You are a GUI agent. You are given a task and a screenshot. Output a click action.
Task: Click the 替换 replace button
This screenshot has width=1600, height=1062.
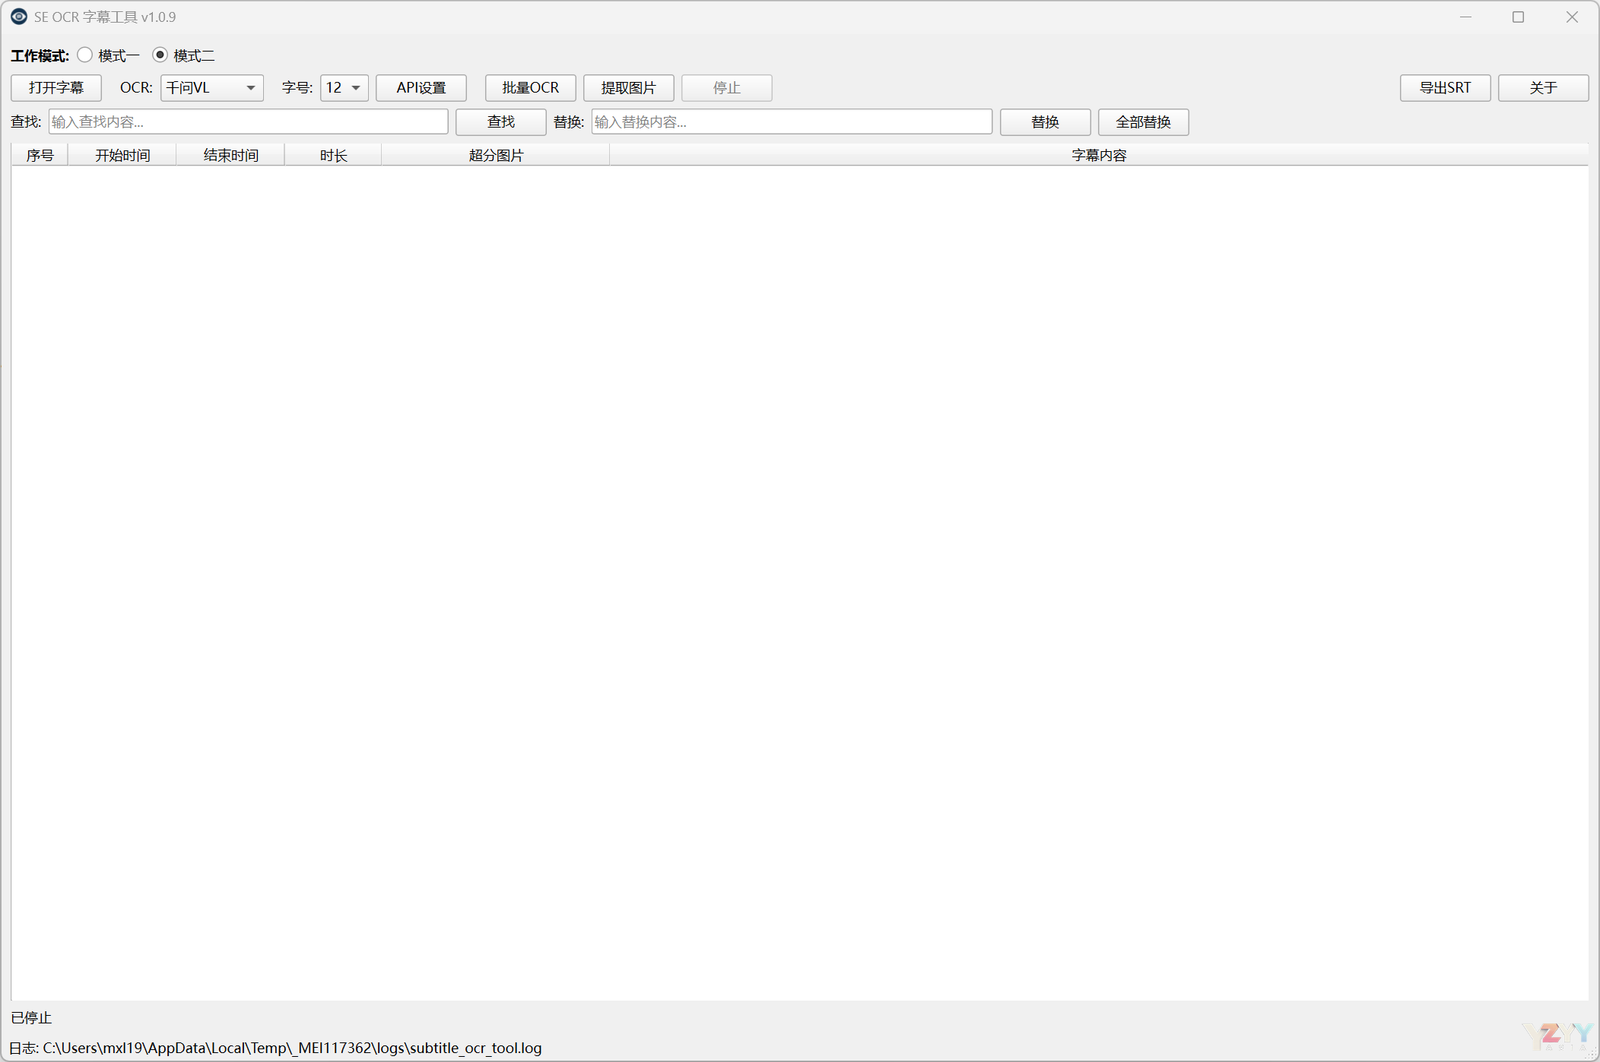tap(1045, 122)
